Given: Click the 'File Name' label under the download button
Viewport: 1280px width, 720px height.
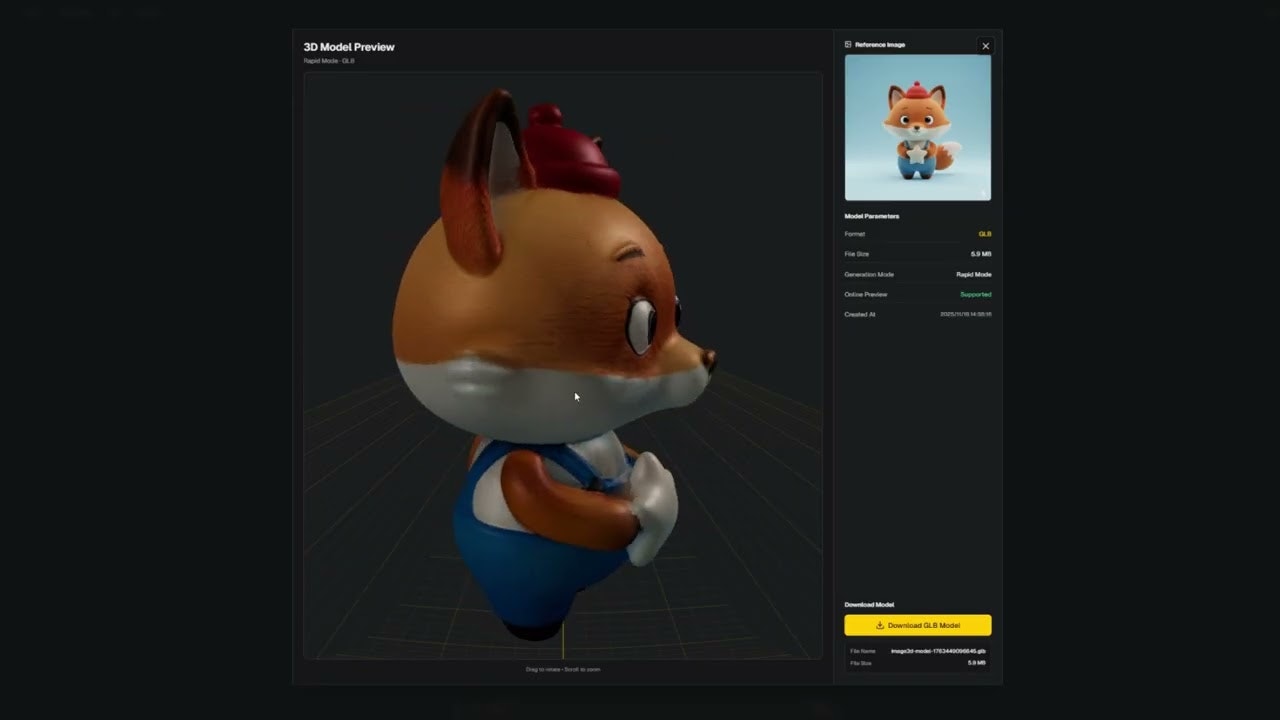Looking at the screenshot, I should coord(863,651).
